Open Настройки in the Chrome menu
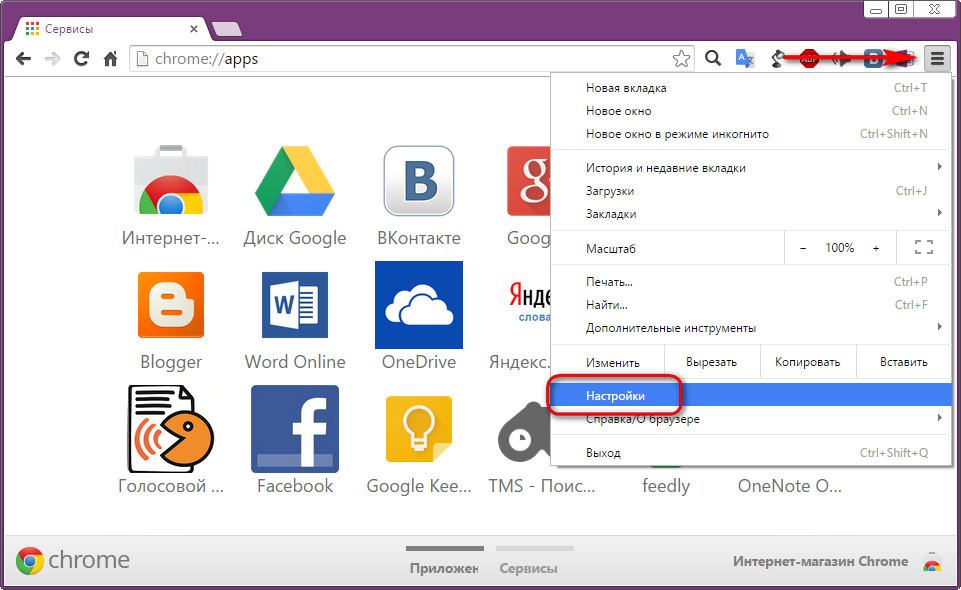 (x=751, y=396)
